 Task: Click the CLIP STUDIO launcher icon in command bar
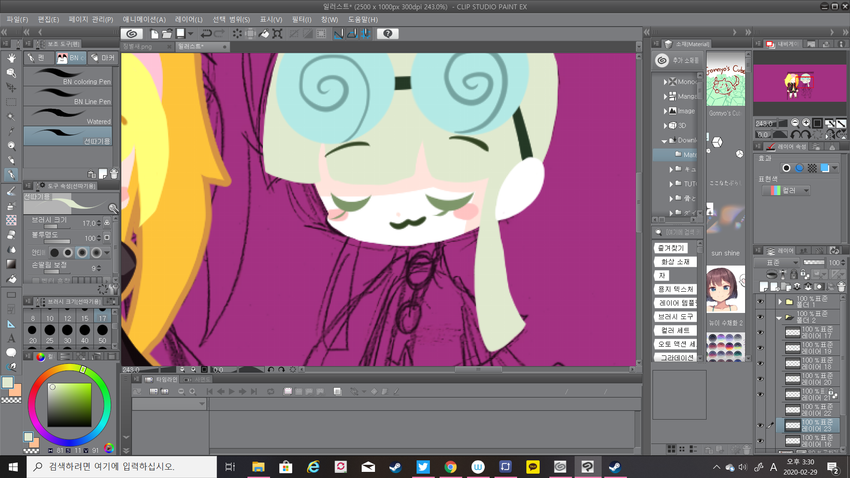pos(132,34)
